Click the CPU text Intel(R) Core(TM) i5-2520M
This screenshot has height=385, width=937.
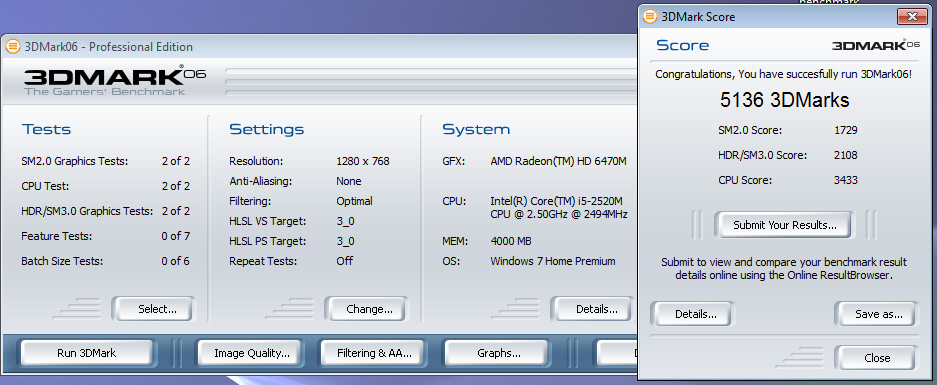click(556, 201)
